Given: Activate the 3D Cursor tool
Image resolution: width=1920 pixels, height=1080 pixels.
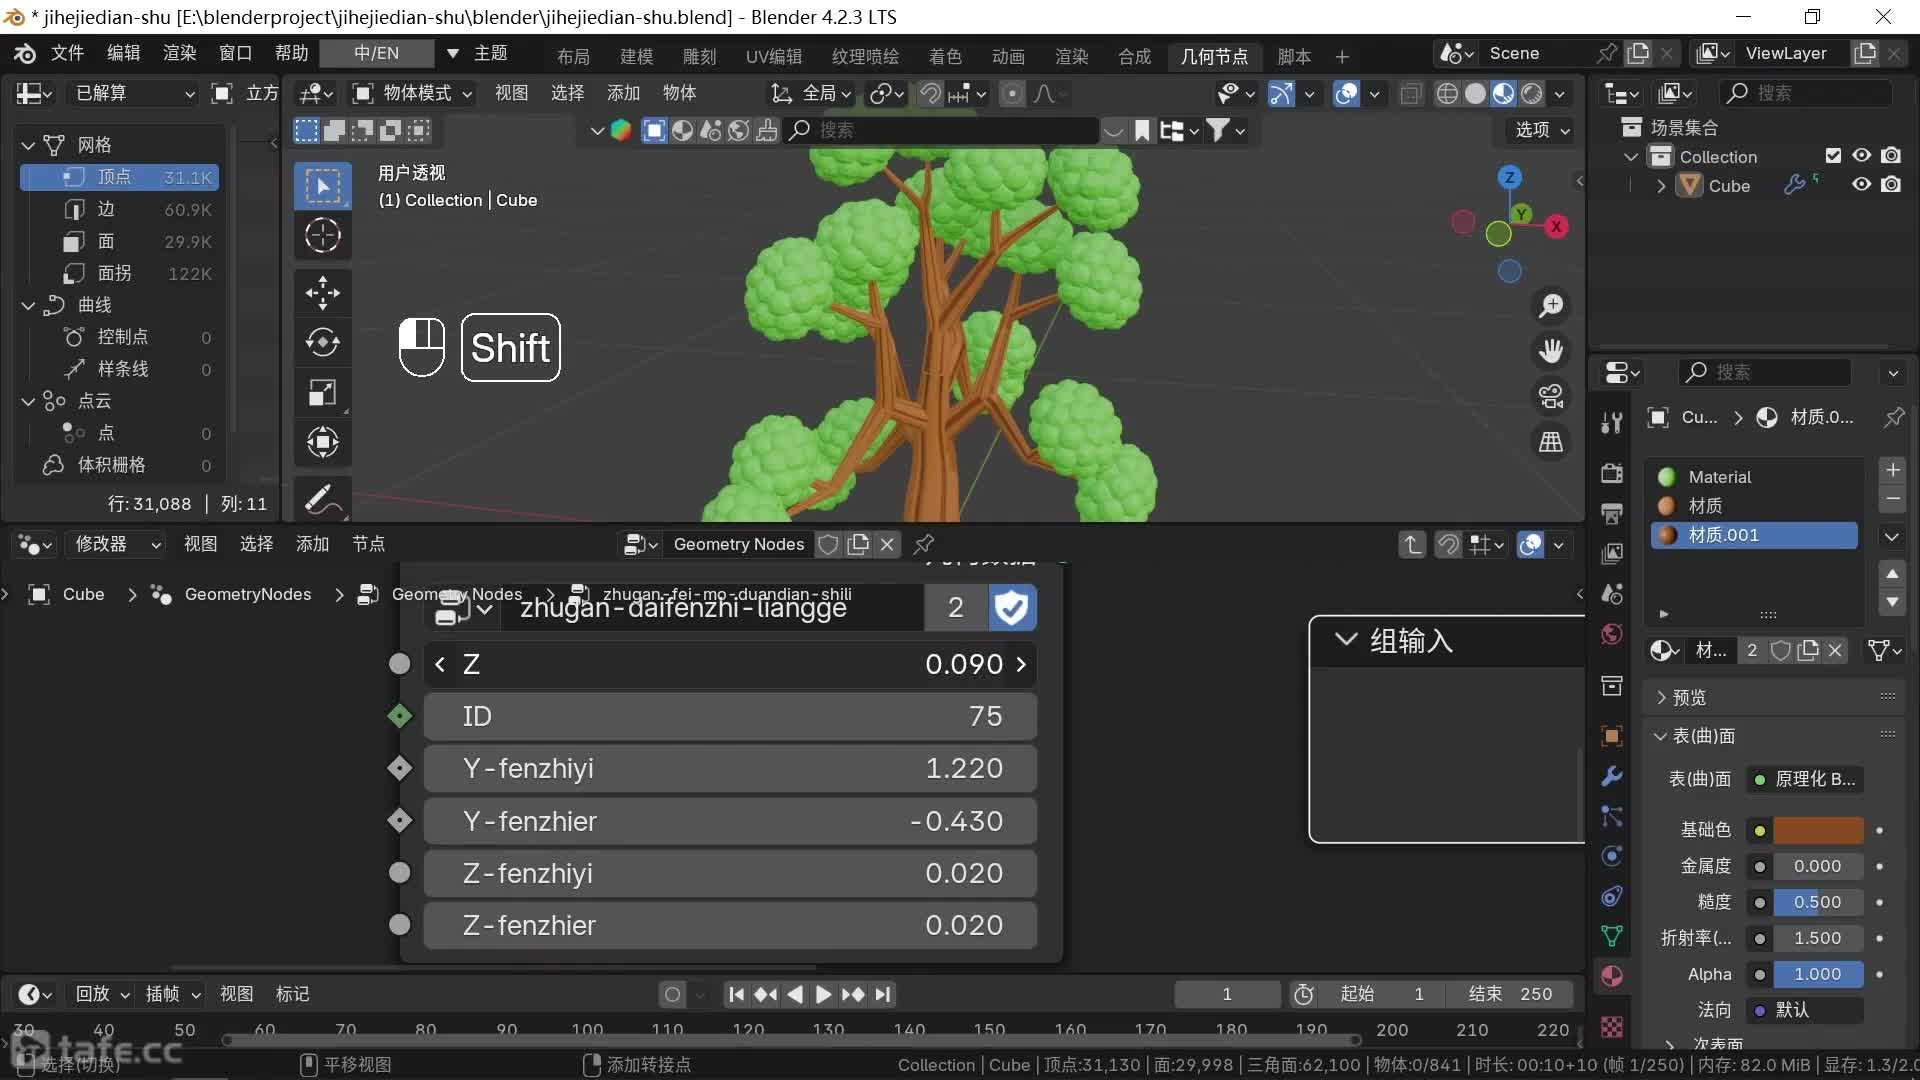Looking at the screenshot, I should click(322, 236).
